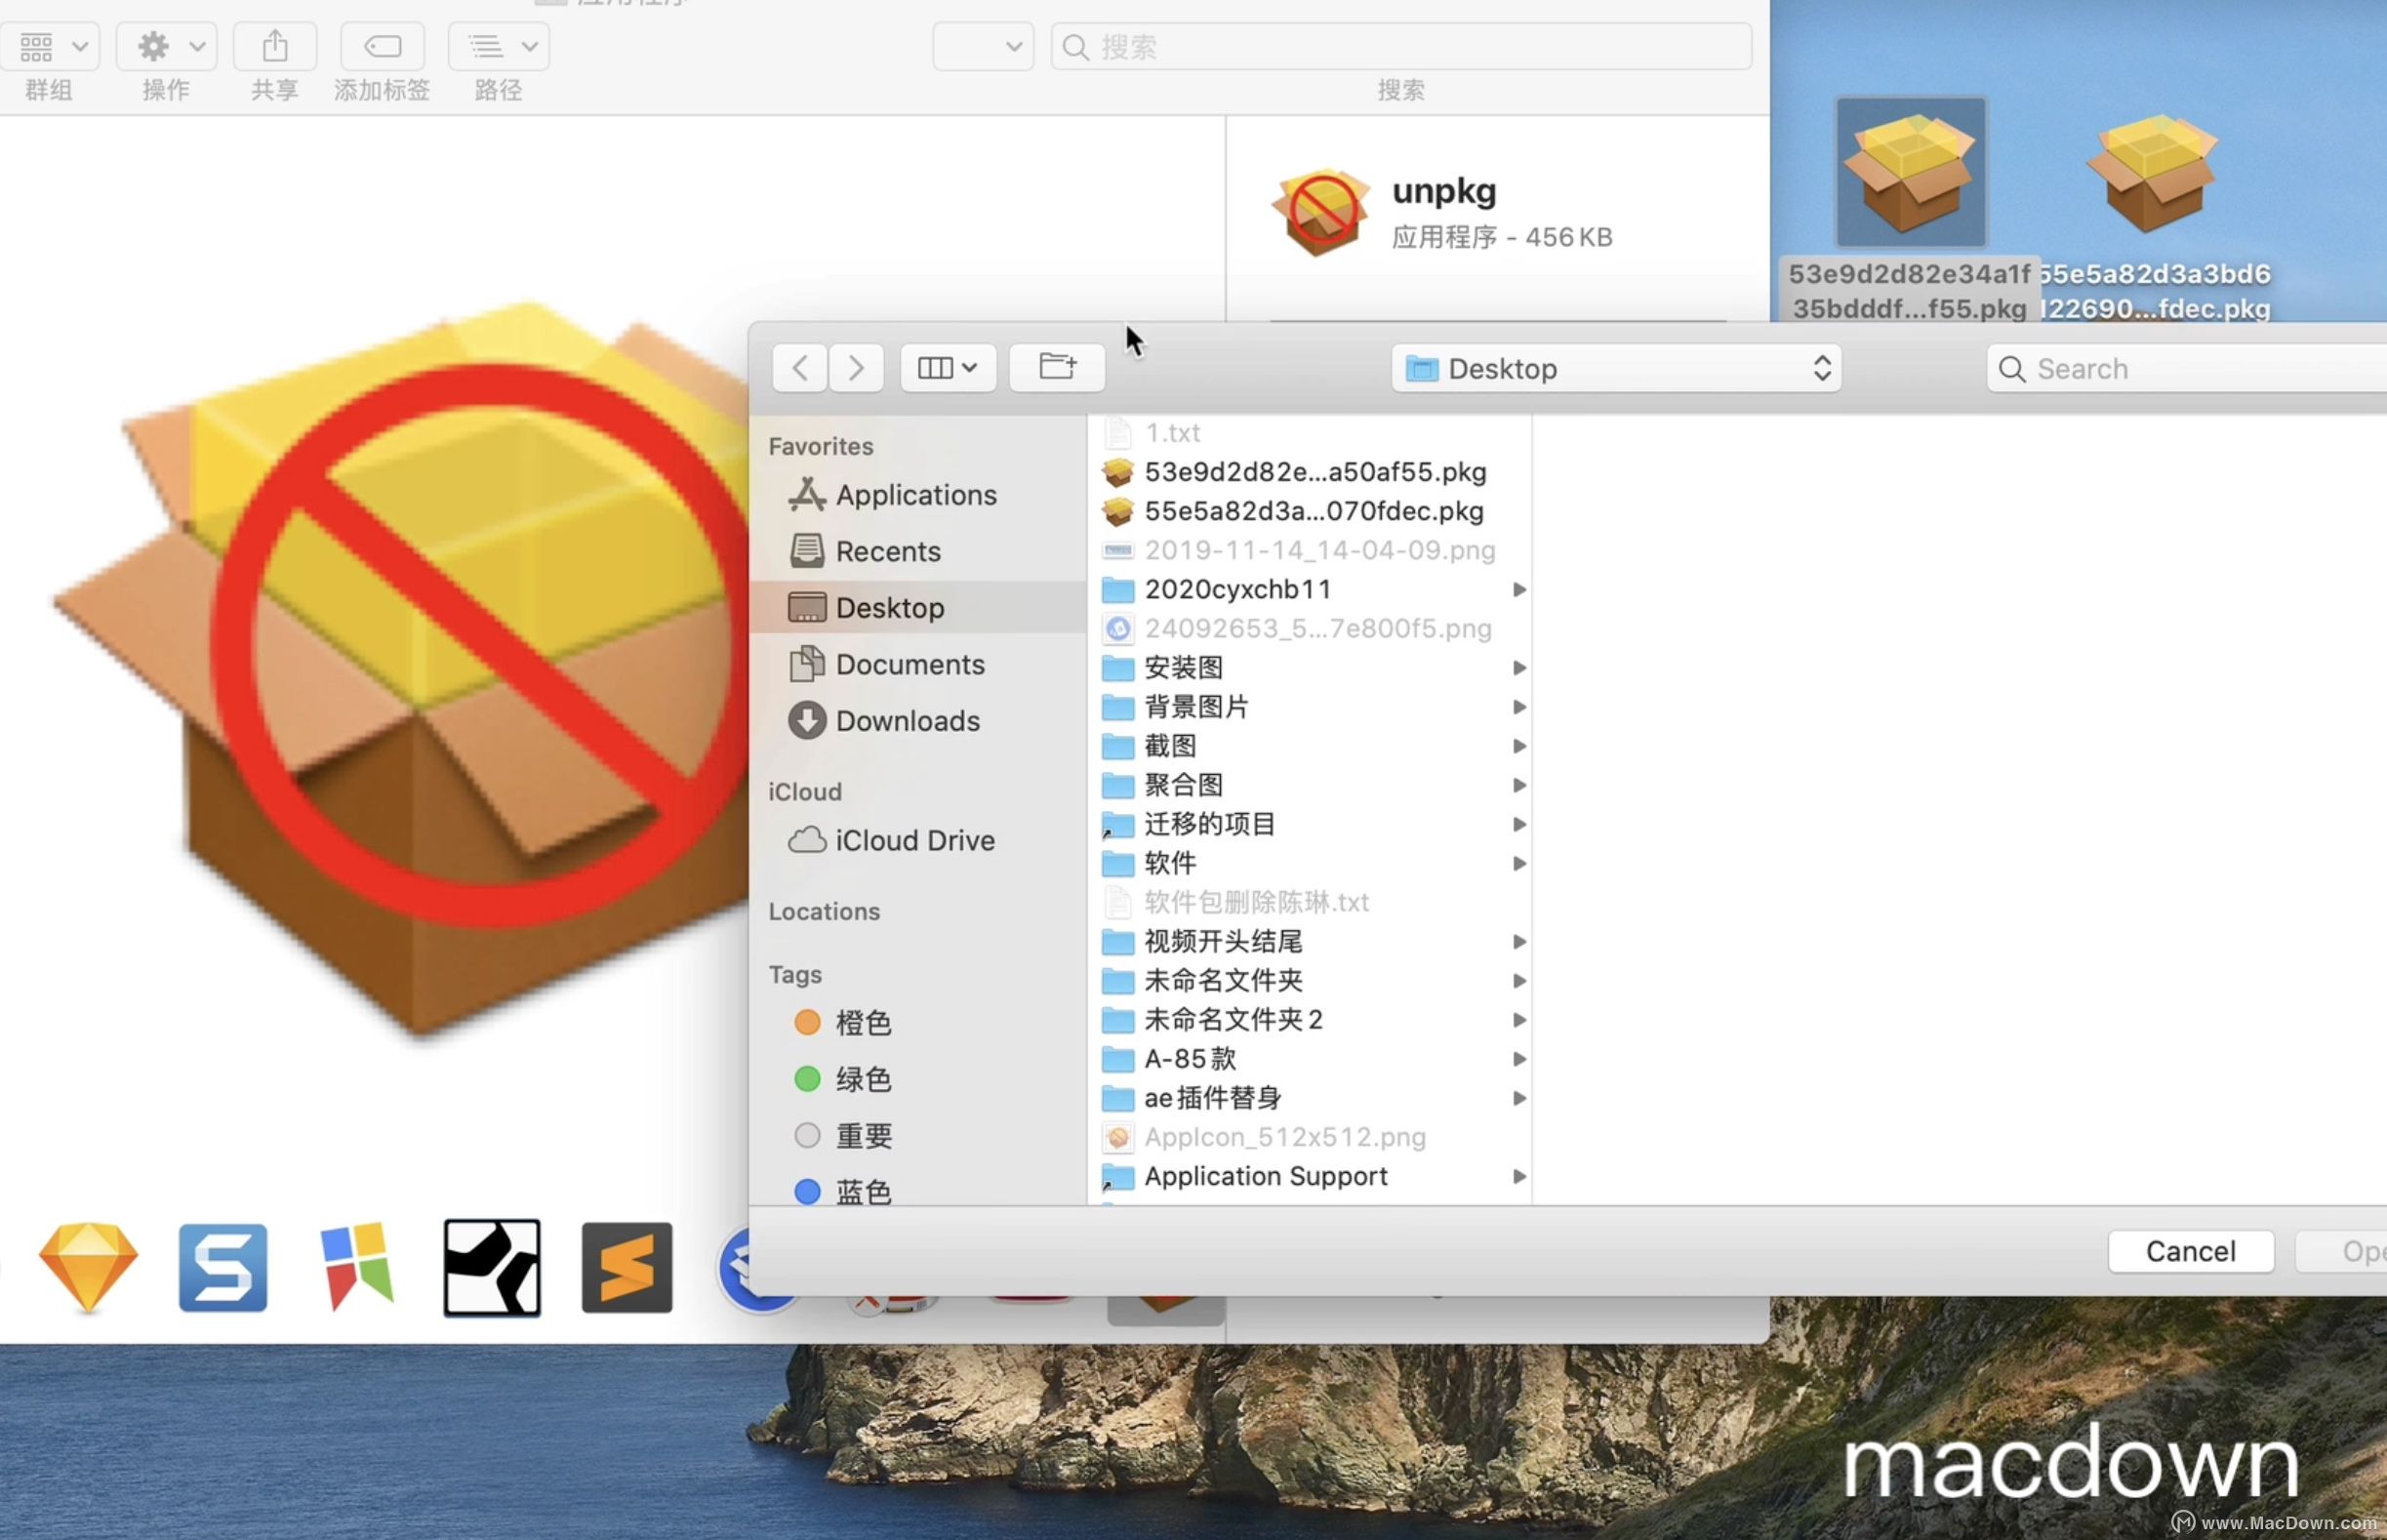Viewport: 2387px width, 1540px height.
Task: Click Cancel button in dialog
Action: click(x=2189, y=1251)
